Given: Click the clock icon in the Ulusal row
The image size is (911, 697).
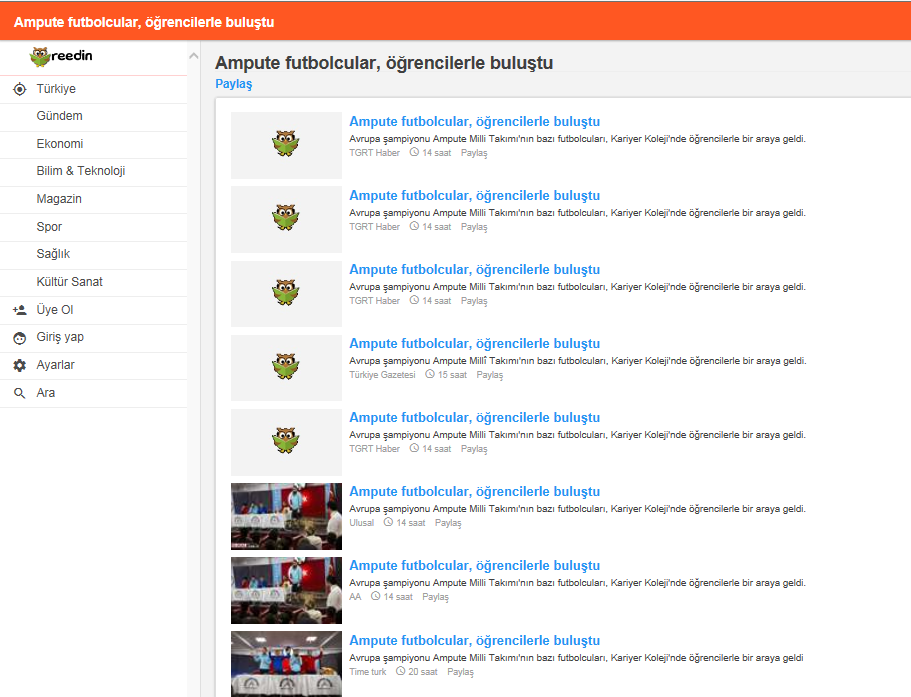Looking at the screenshot, I should 388,522.
